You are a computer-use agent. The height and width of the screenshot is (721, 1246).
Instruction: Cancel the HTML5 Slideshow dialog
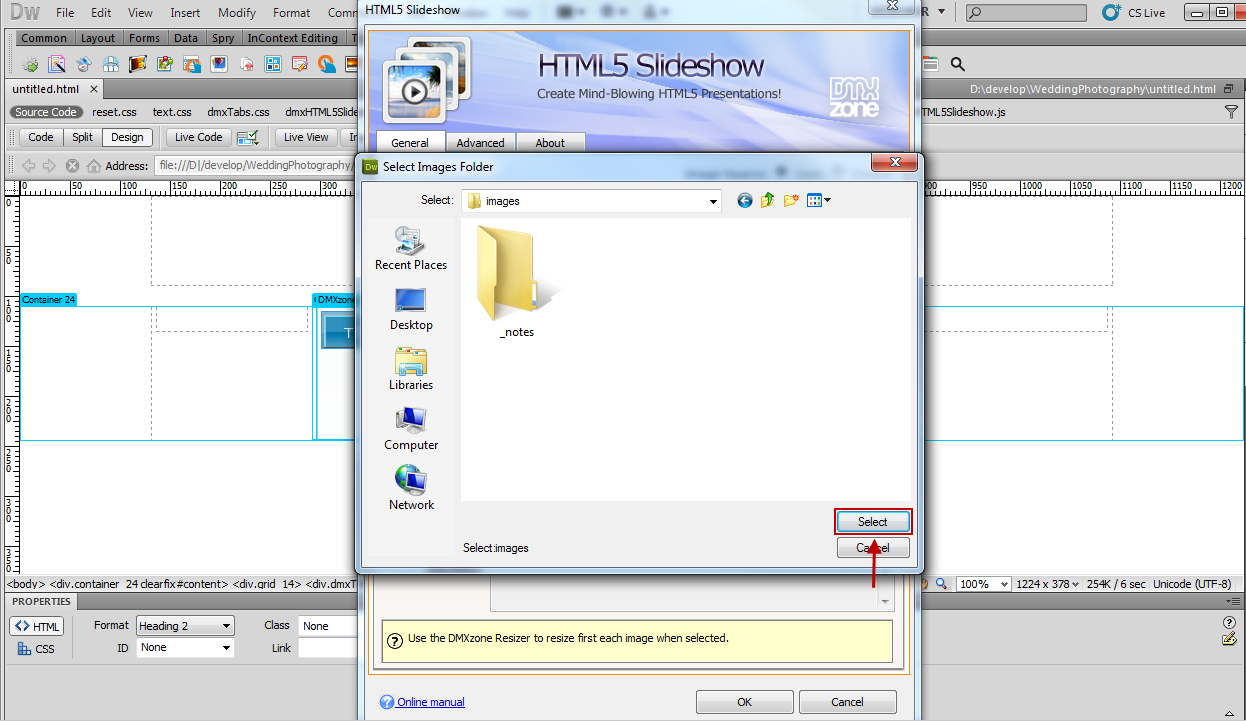coord(847,702)
